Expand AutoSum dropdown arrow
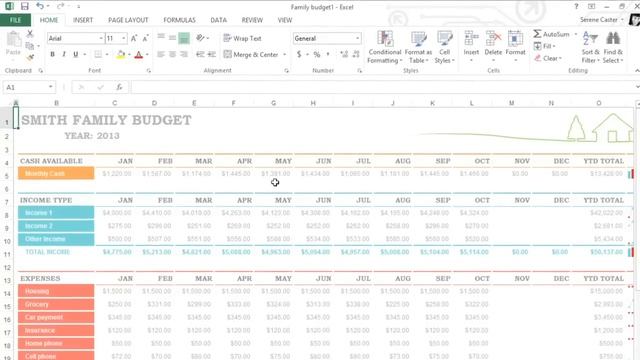640x360 pixels. [x=576, y=34]
